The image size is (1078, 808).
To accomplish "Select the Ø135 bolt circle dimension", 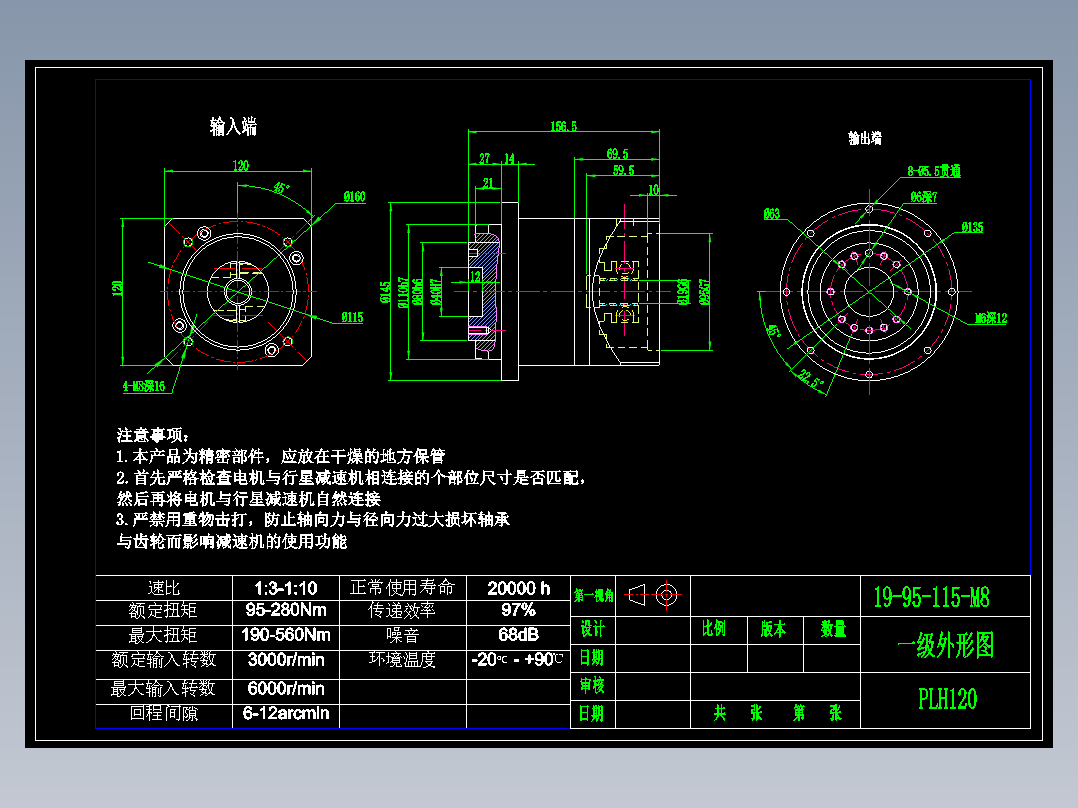I will click(x=975, y=225).
